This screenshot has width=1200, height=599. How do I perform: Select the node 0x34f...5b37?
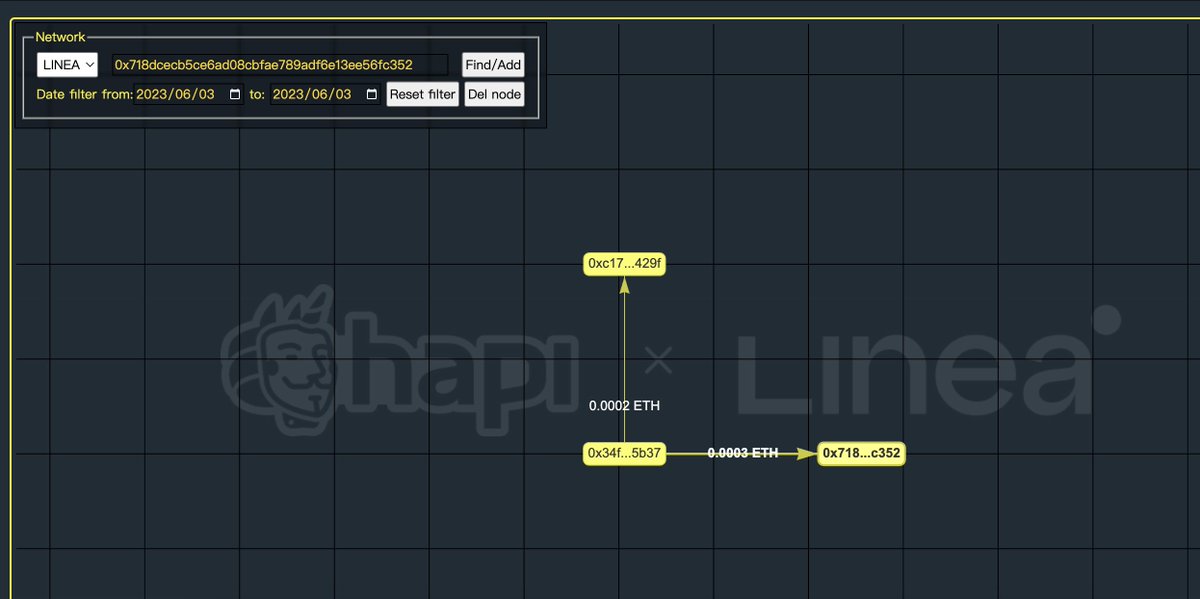625,453
